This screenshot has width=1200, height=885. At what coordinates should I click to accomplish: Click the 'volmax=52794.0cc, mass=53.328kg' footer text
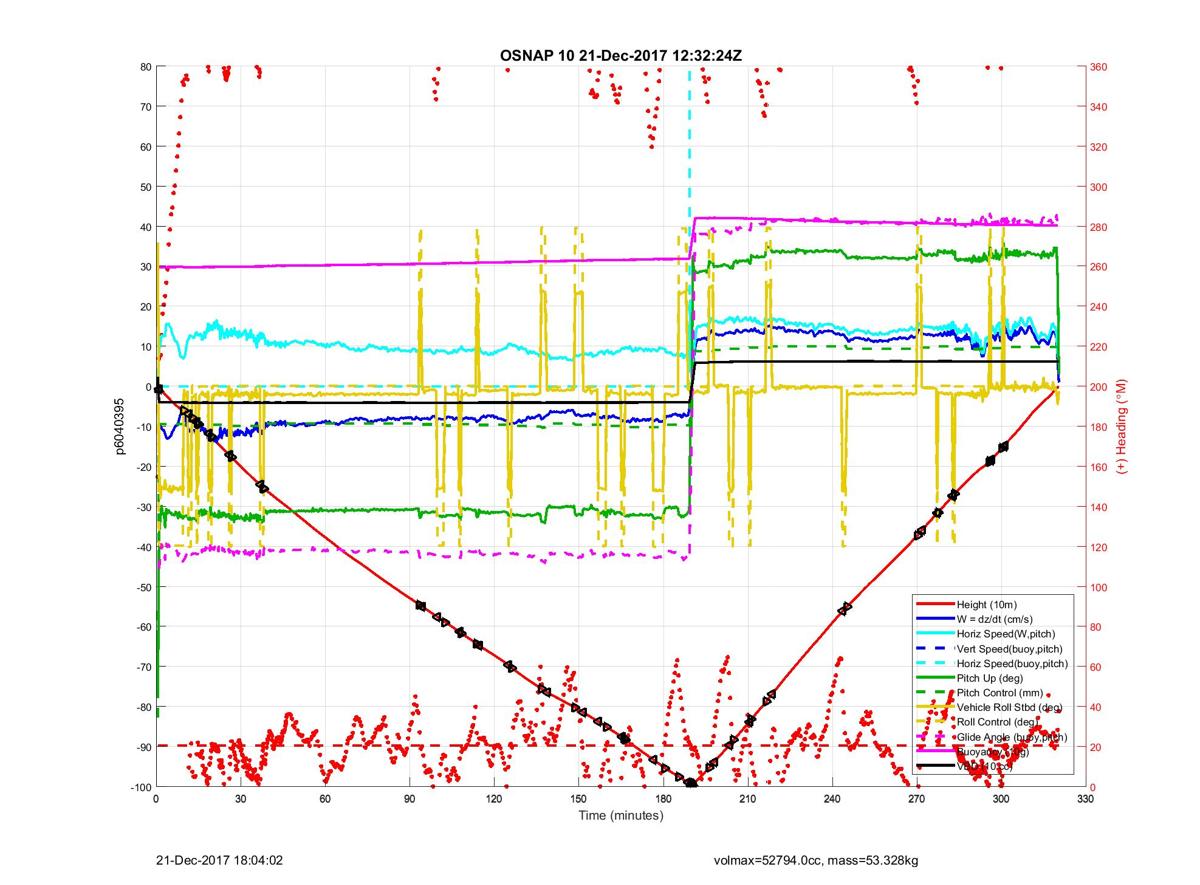pos(816,859)
